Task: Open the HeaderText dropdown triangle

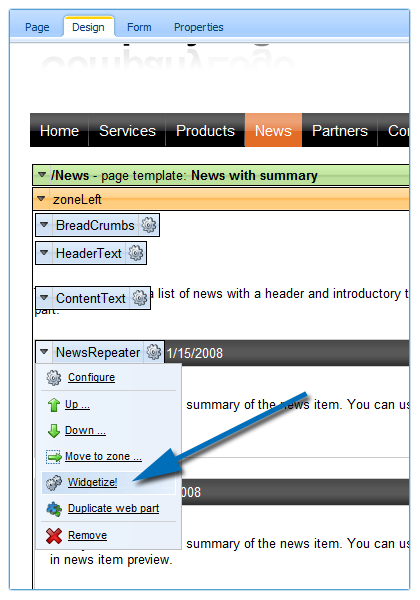Action: click(44, 253)
